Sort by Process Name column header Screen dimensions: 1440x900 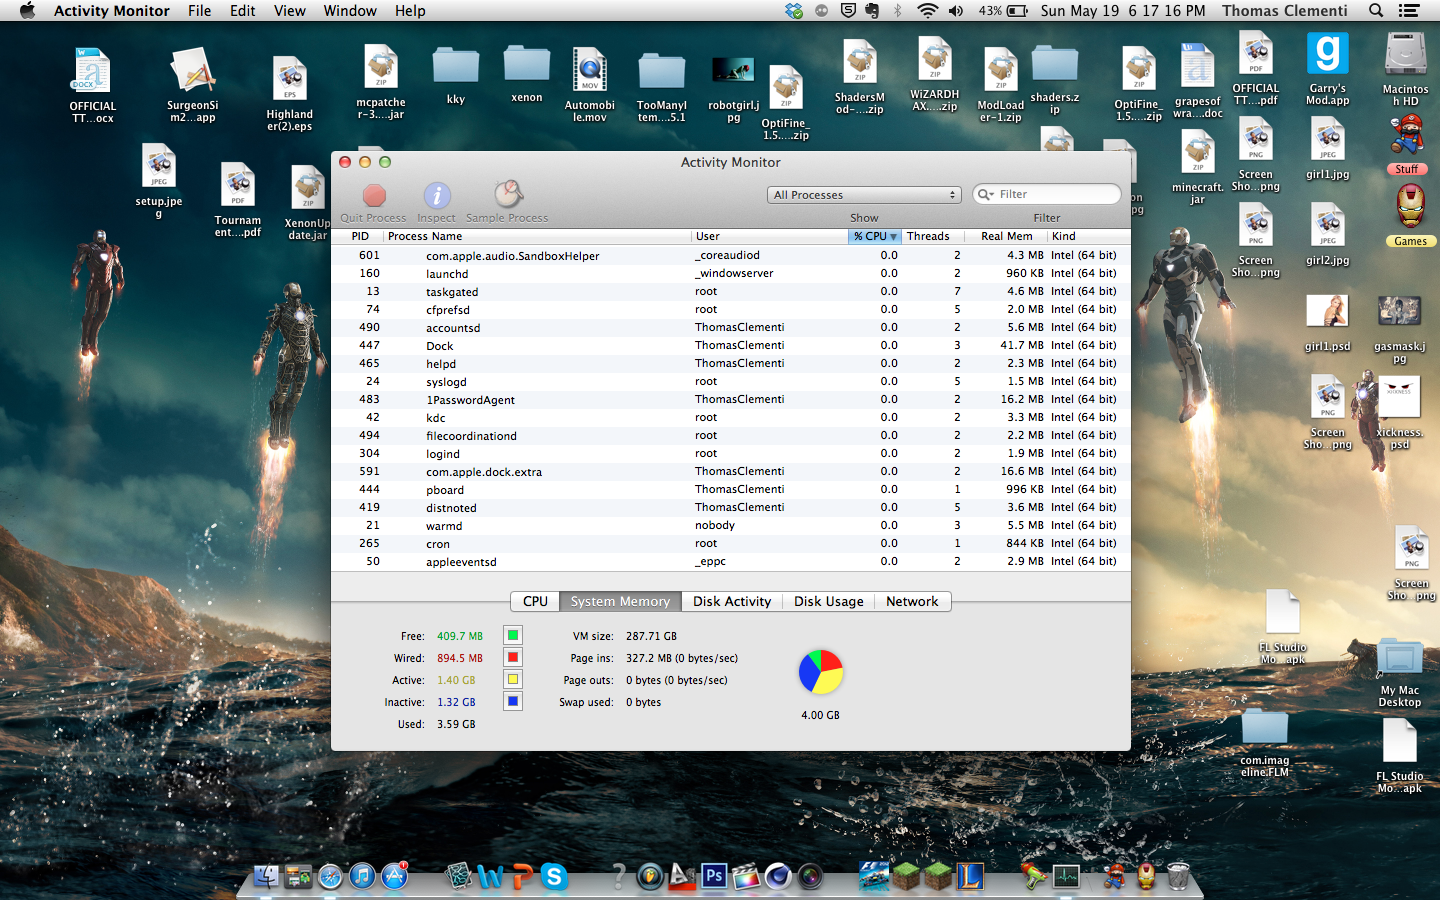coord(536,236)
